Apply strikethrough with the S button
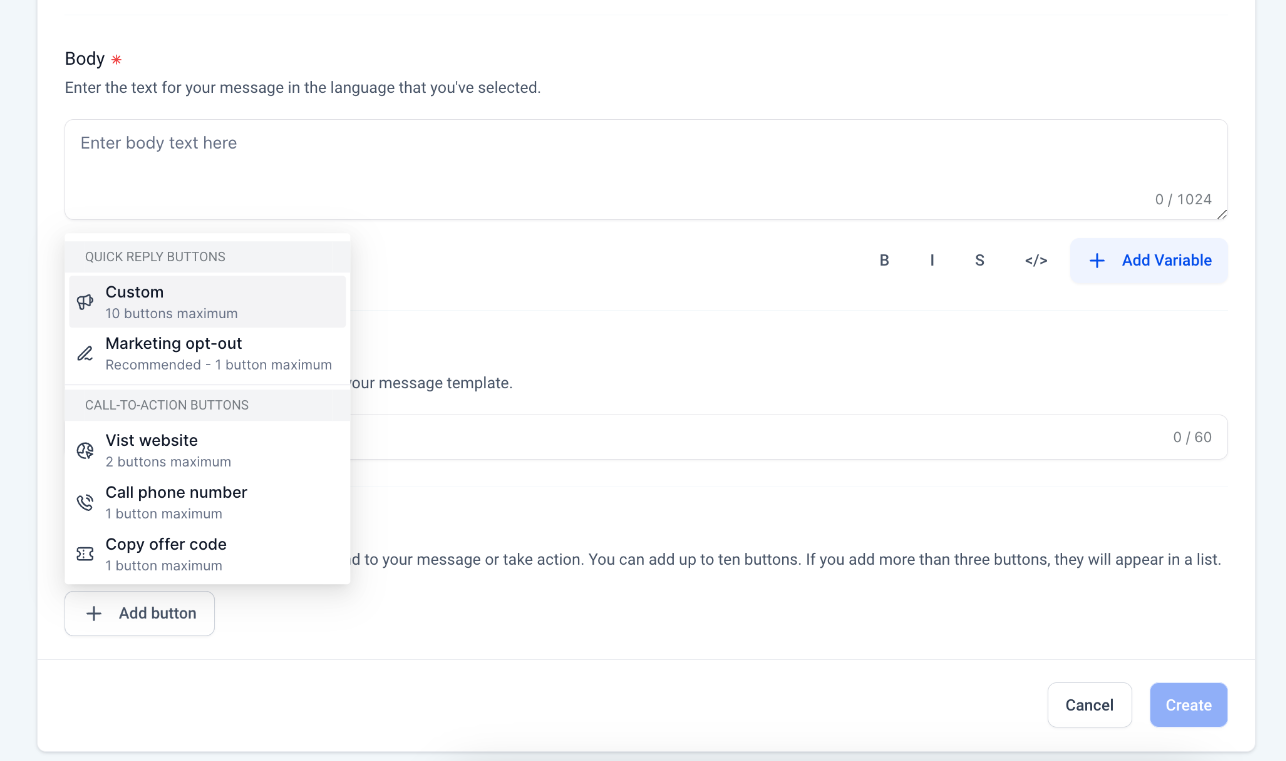This screenshot has height=761, width=1286. click(980, 261)
